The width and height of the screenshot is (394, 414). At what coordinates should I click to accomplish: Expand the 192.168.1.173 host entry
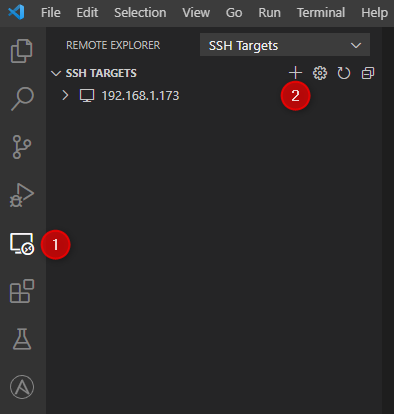(65, 96)
